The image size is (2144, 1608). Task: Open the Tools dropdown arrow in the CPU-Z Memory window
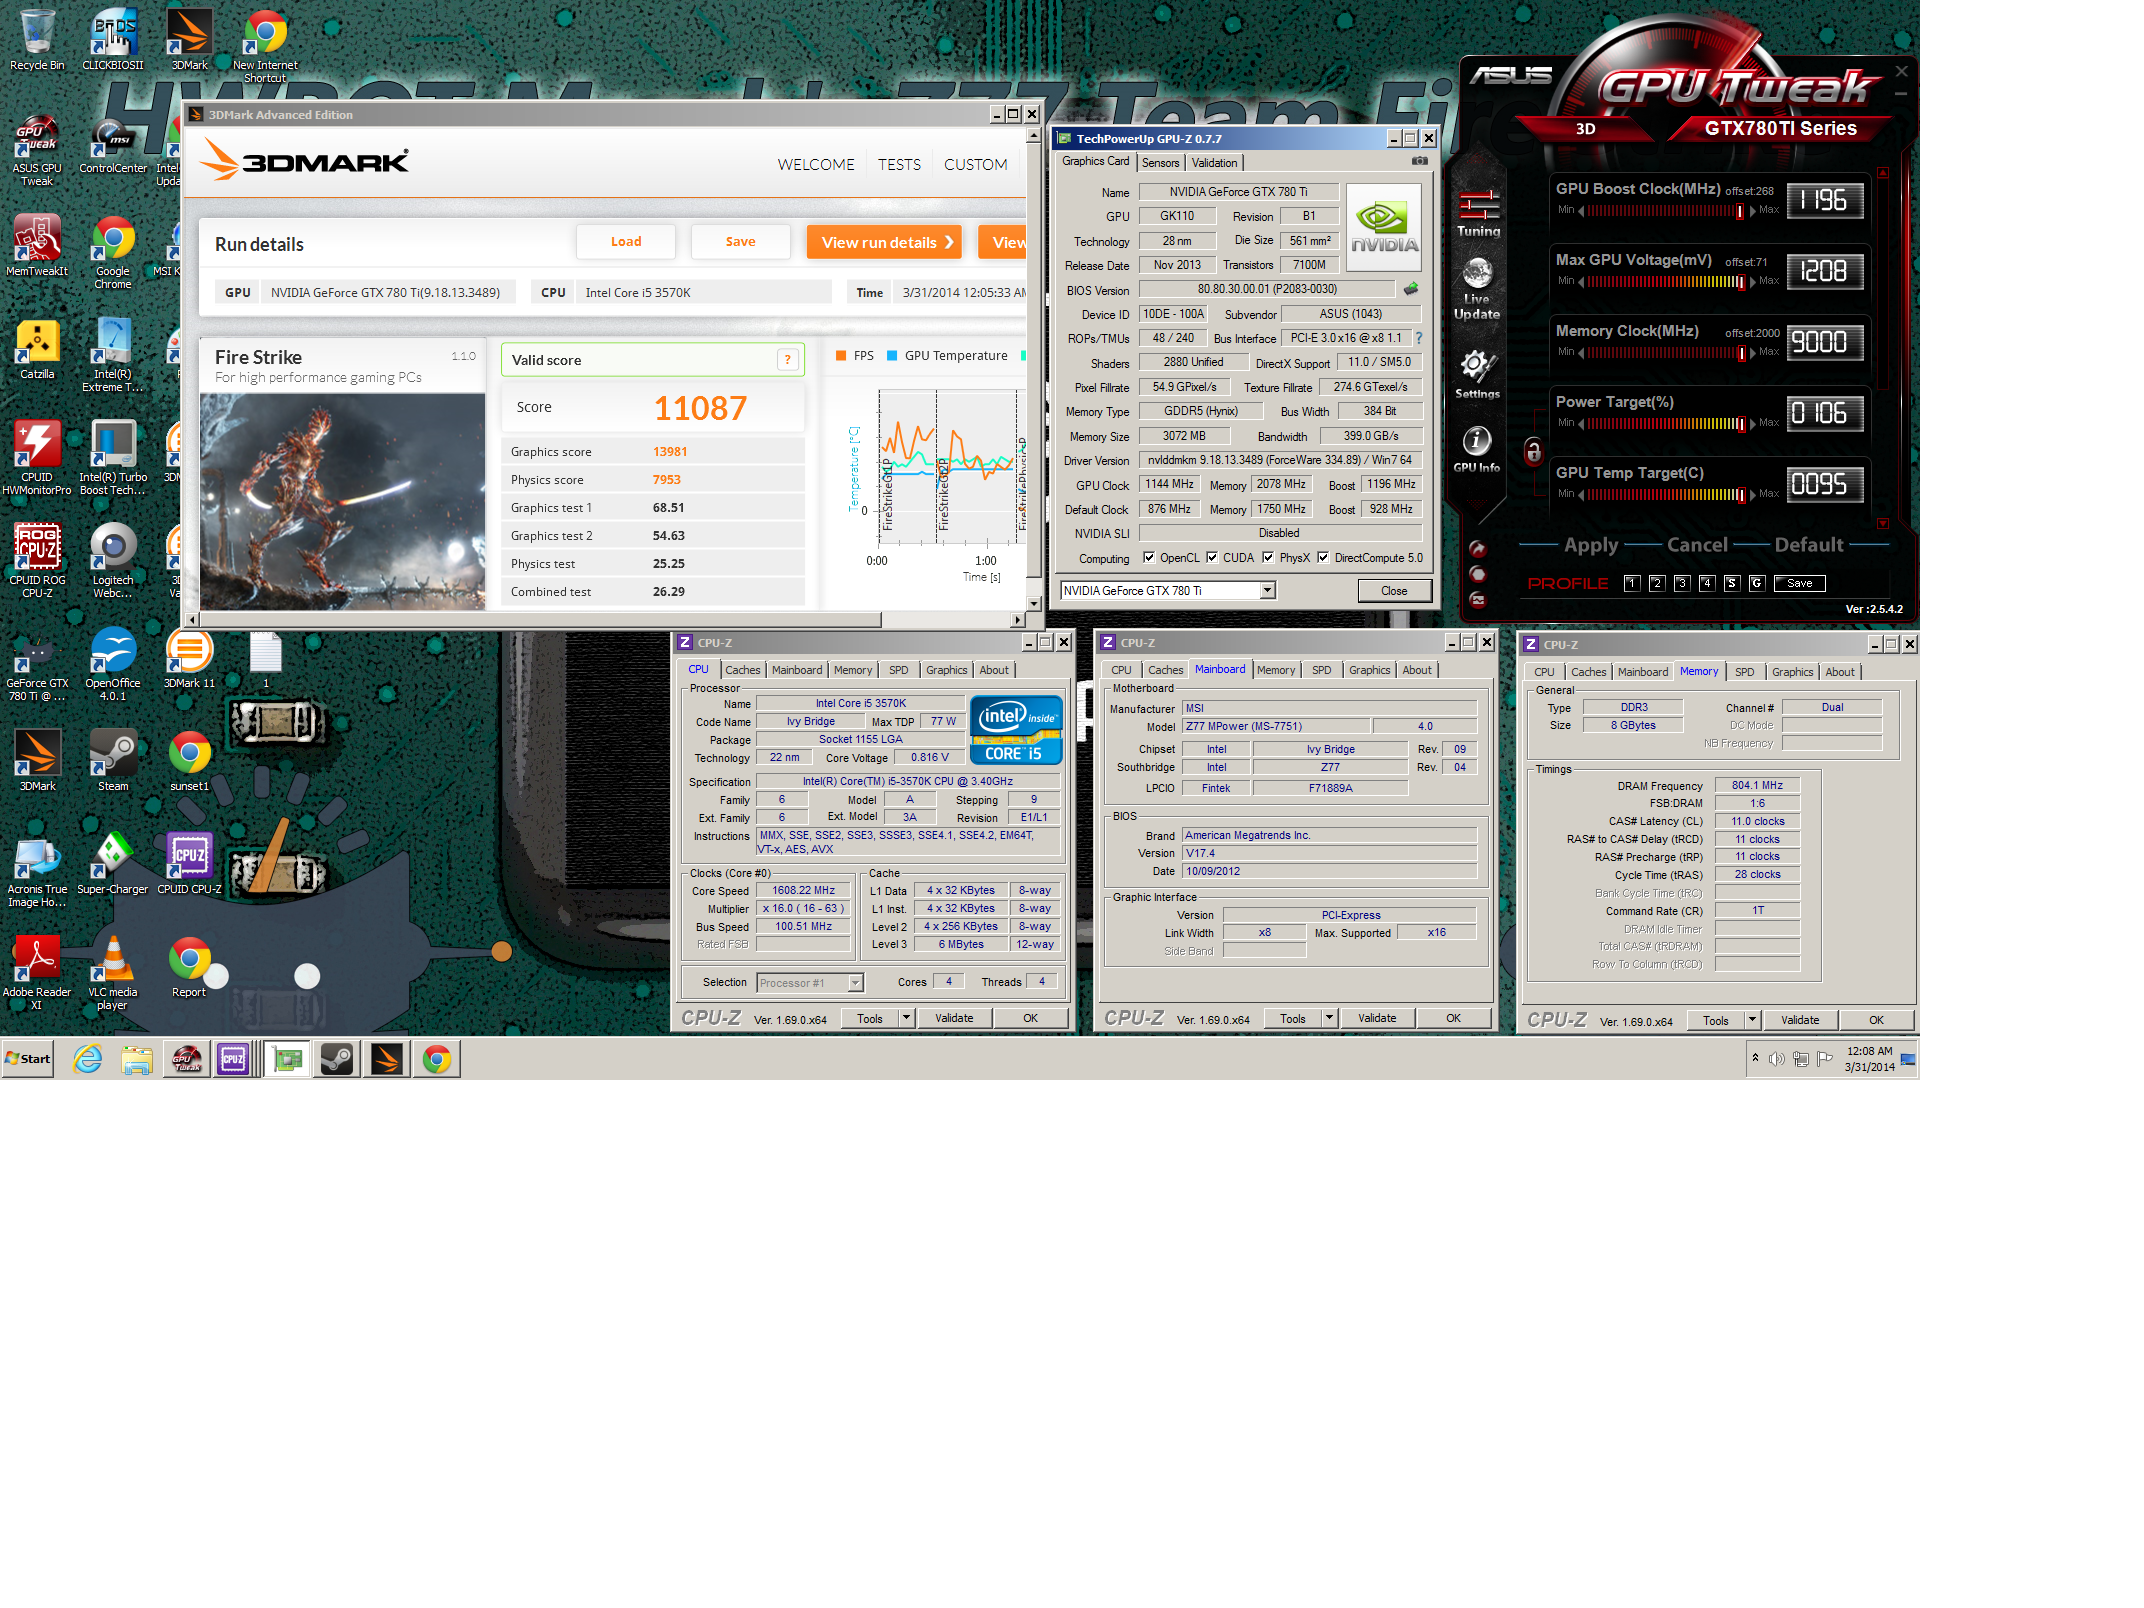point(1752,1020)
